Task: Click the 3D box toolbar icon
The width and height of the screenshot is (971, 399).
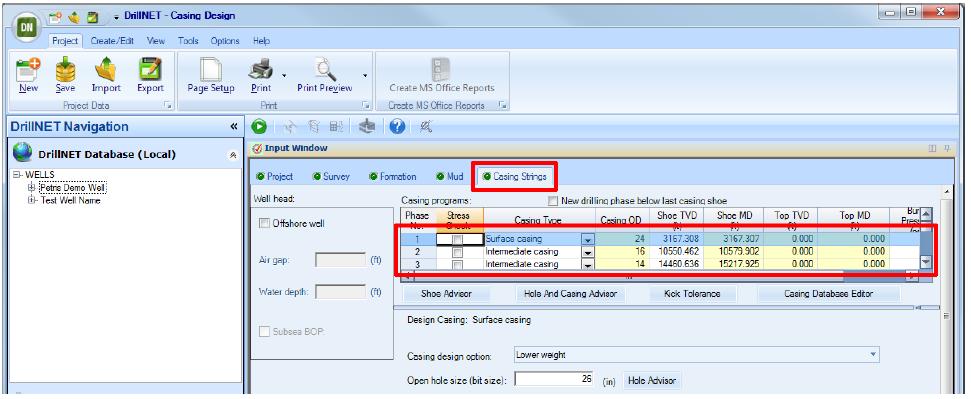Action: click(368, 127)
